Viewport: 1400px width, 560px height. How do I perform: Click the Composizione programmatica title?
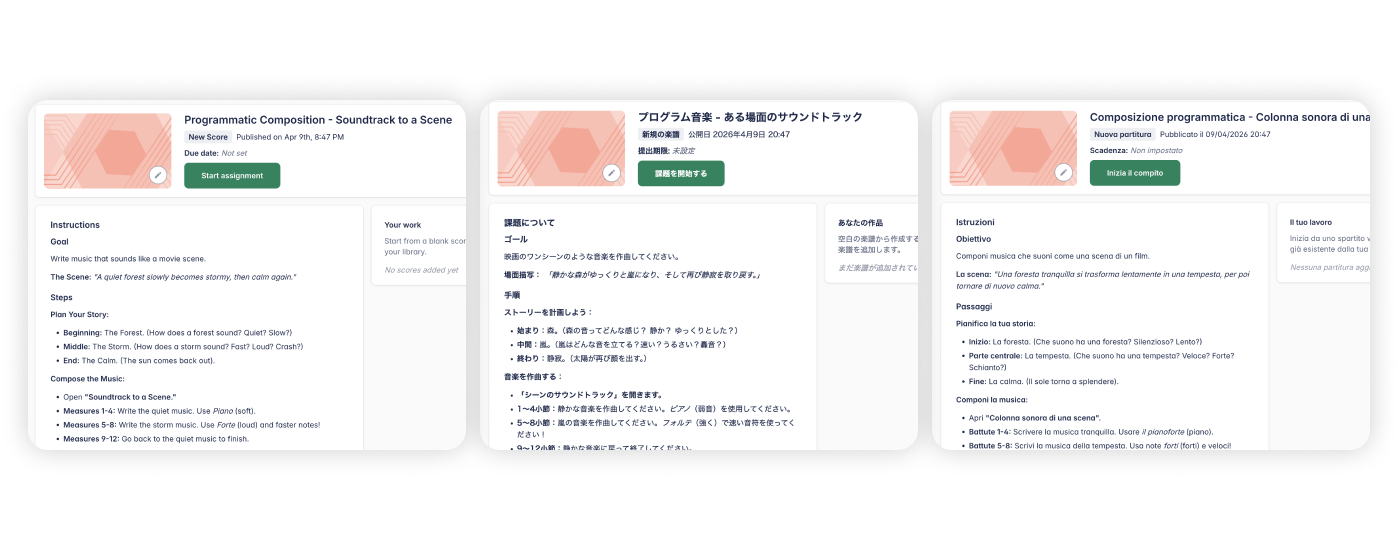tap(1230, 117)
